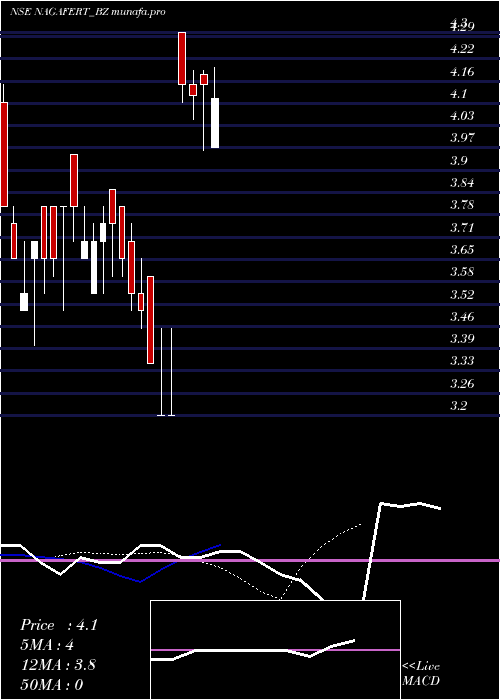Click the 4.1 price axis label

458,94
